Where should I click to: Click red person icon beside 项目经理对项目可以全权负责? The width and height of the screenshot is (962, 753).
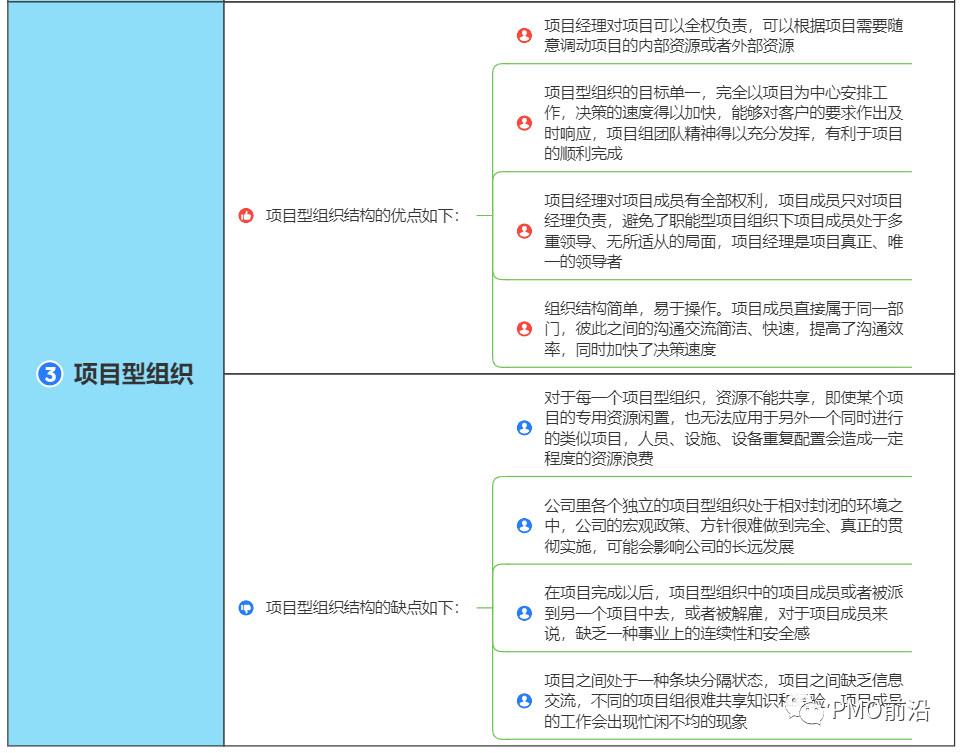525,36
